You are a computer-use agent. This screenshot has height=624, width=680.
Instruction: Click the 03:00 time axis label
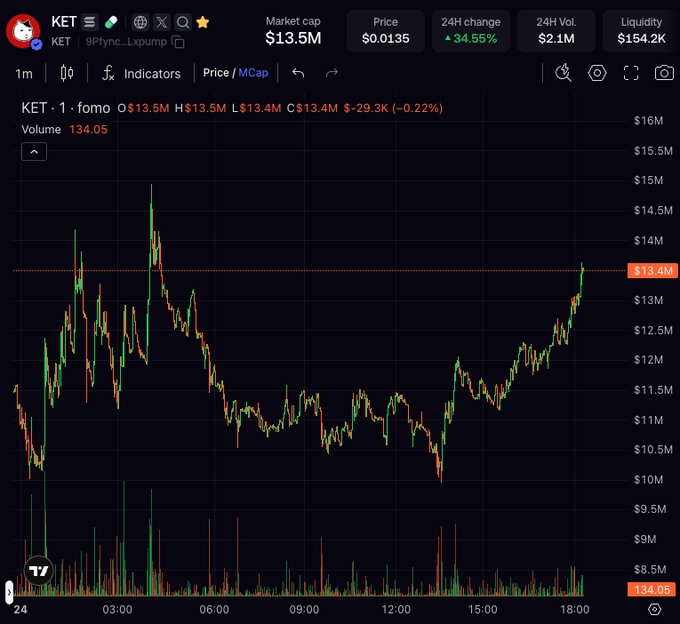[117, 609]
